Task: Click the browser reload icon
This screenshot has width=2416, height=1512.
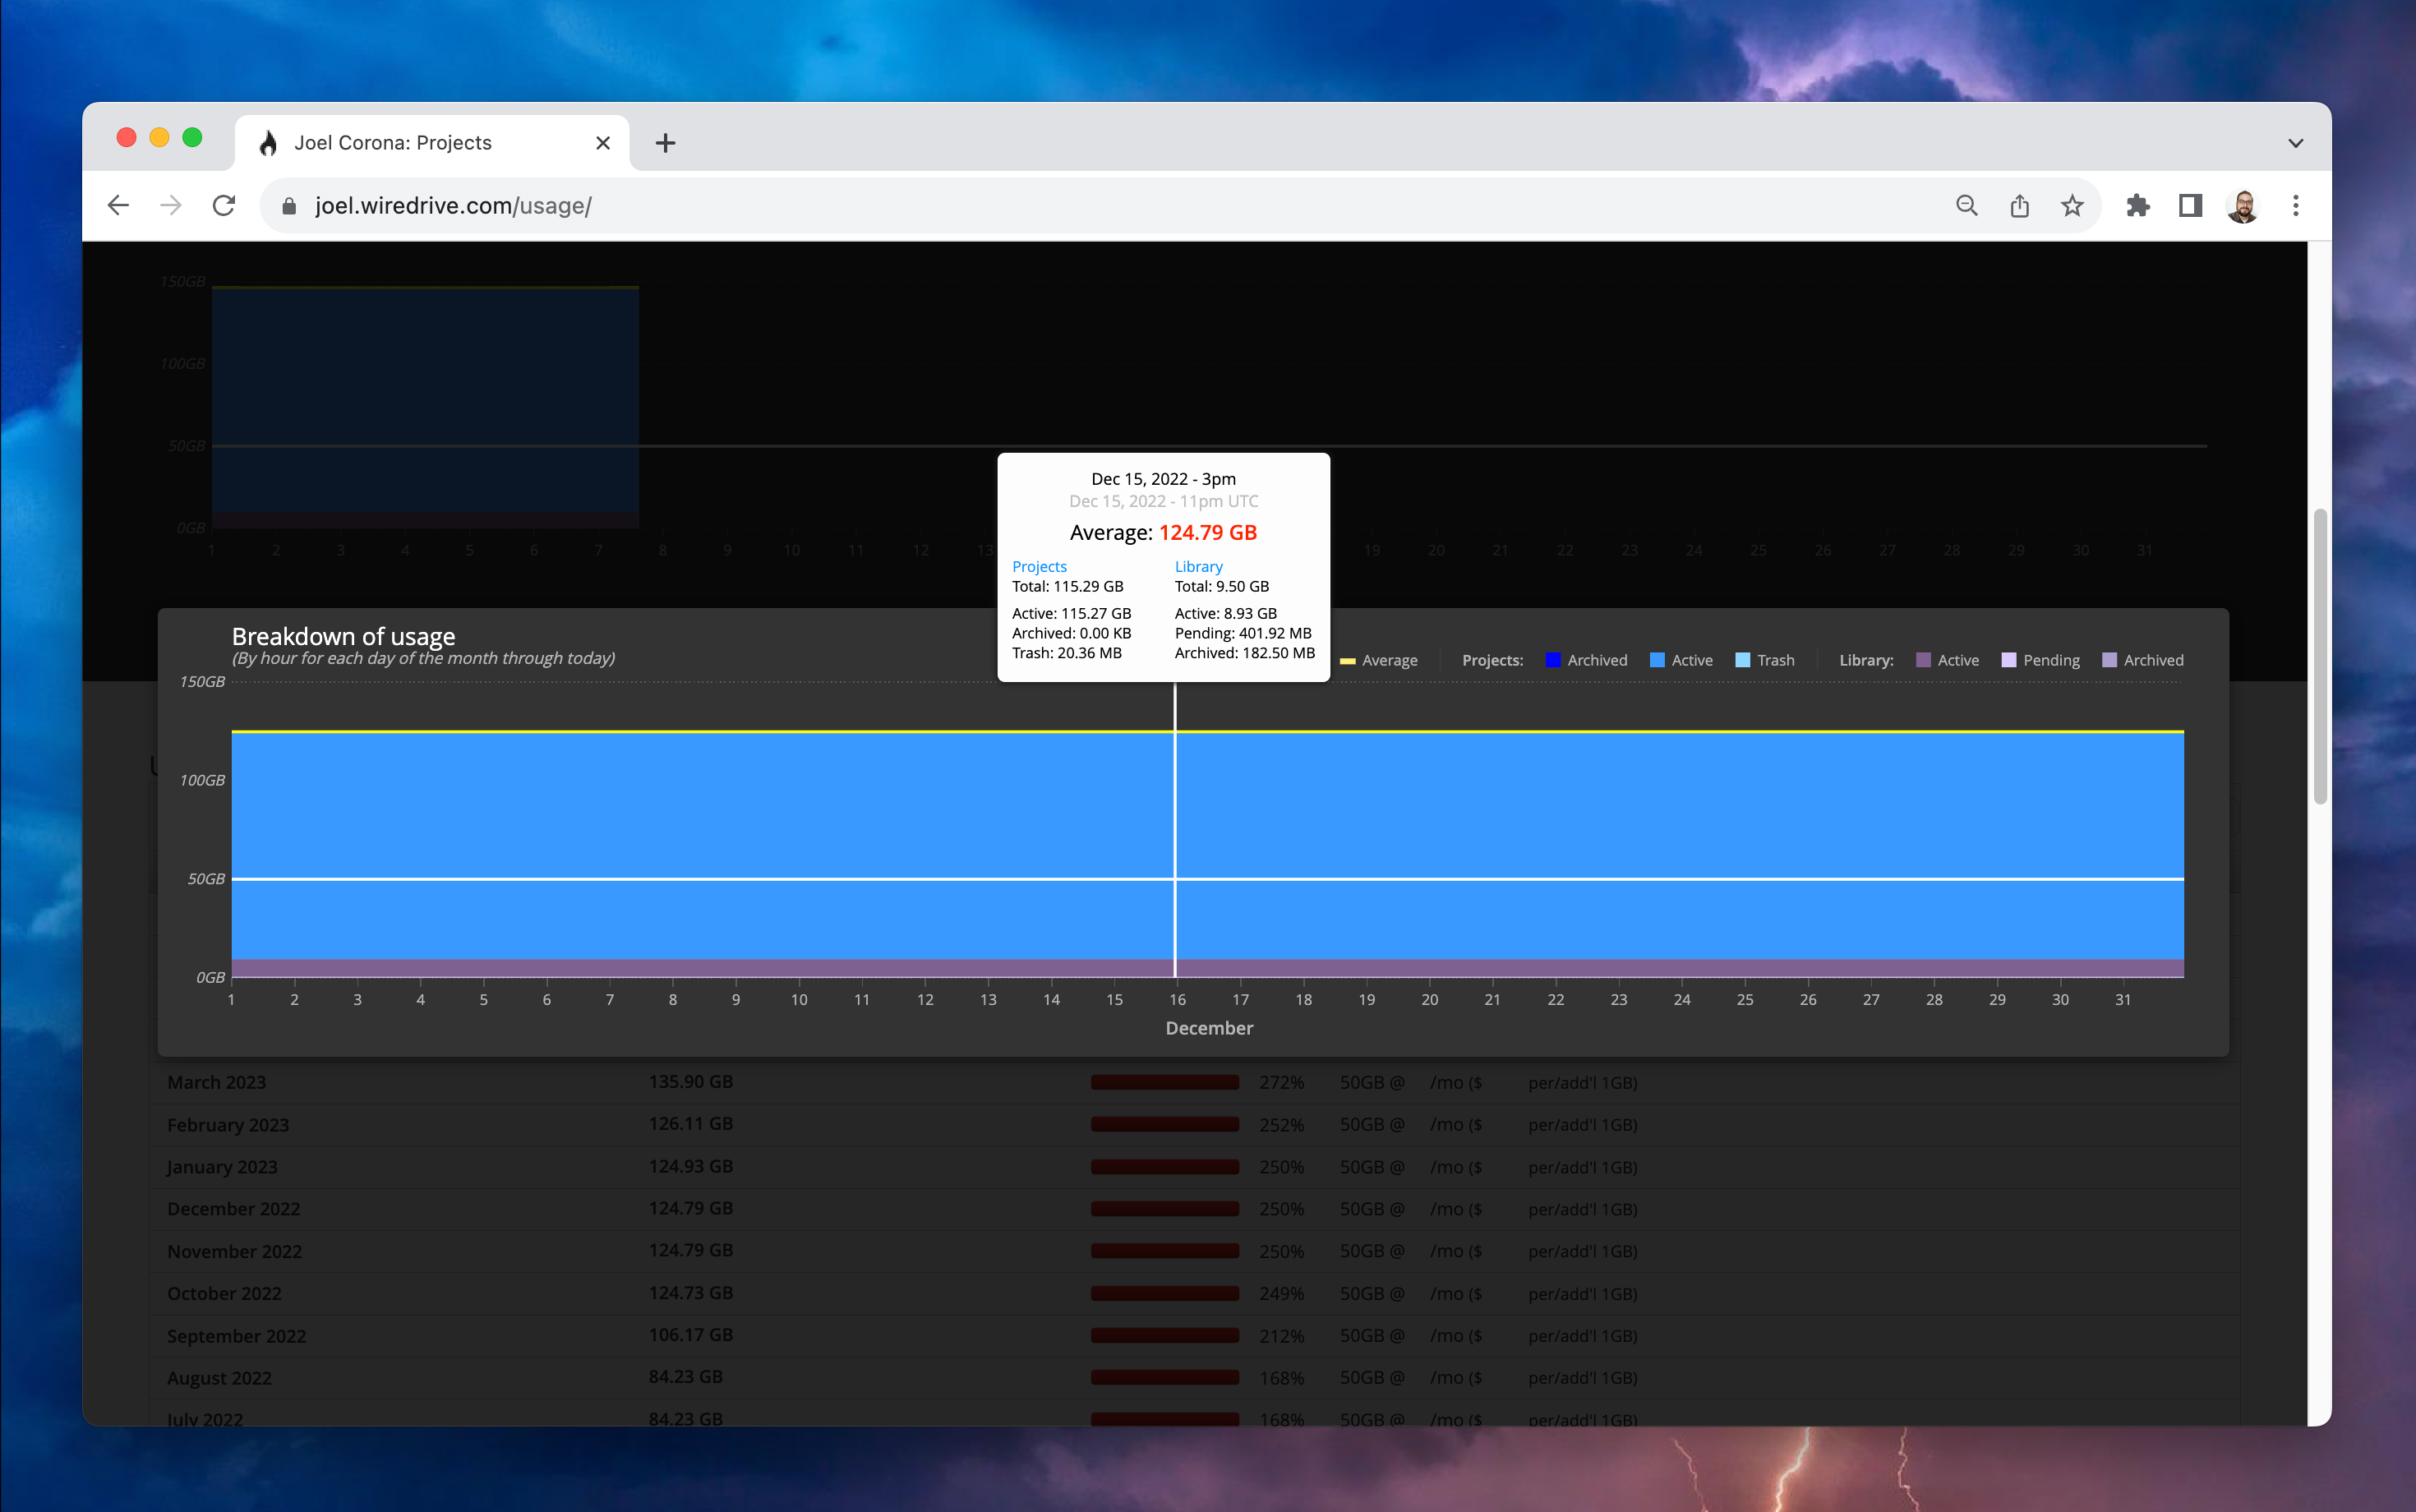Action: [224, 205]
